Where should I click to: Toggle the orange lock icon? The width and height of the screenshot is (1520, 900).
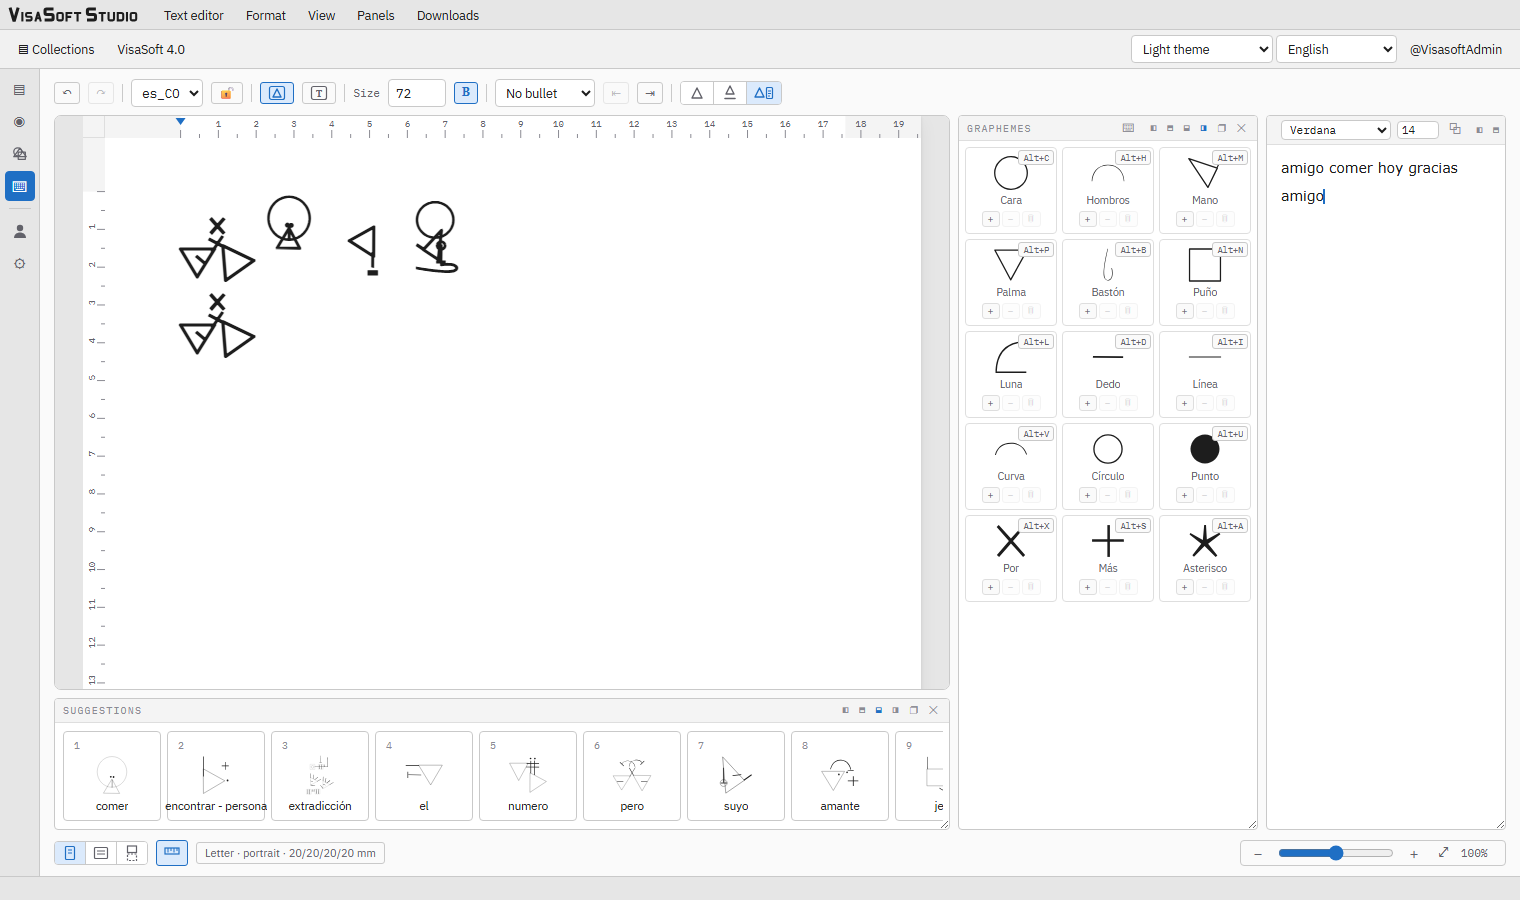227,93
